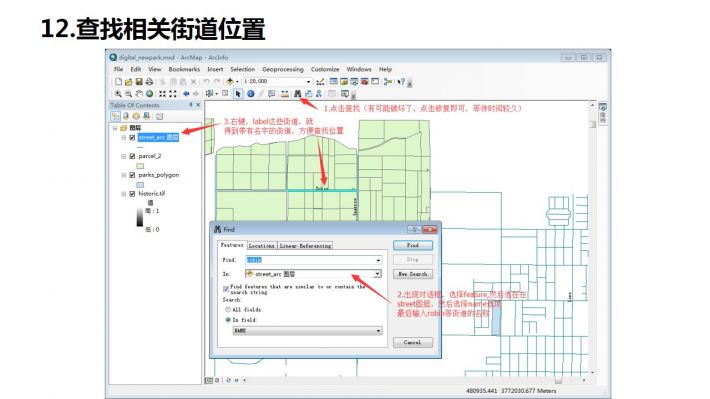Image resolution: width=710 pixels, height=399 pixels.
Task: Click the Cancel button in Find dialog
Action: click(x=413, y=342)
